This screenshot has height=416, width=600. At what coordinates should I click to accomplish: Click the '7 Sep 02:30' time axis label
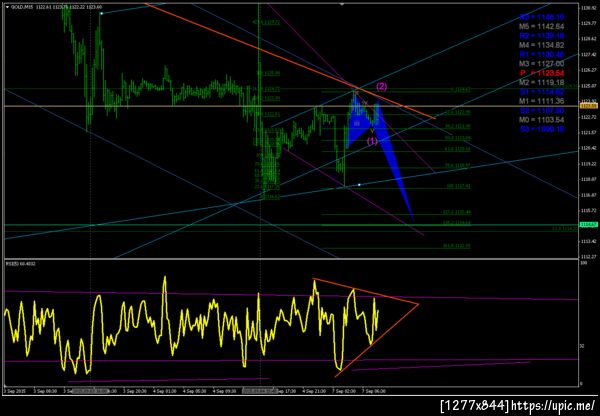345,391
